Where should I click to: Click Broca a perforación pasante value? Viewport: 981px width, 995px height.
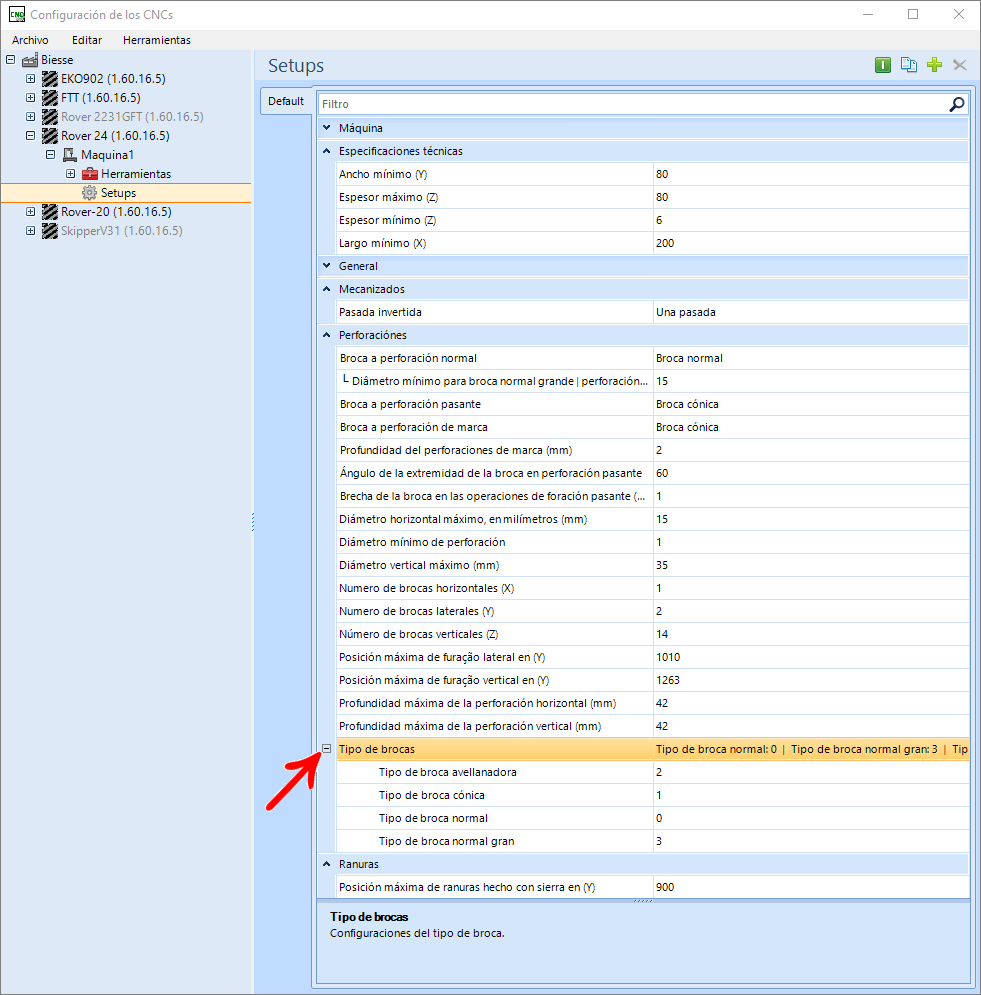811,404
